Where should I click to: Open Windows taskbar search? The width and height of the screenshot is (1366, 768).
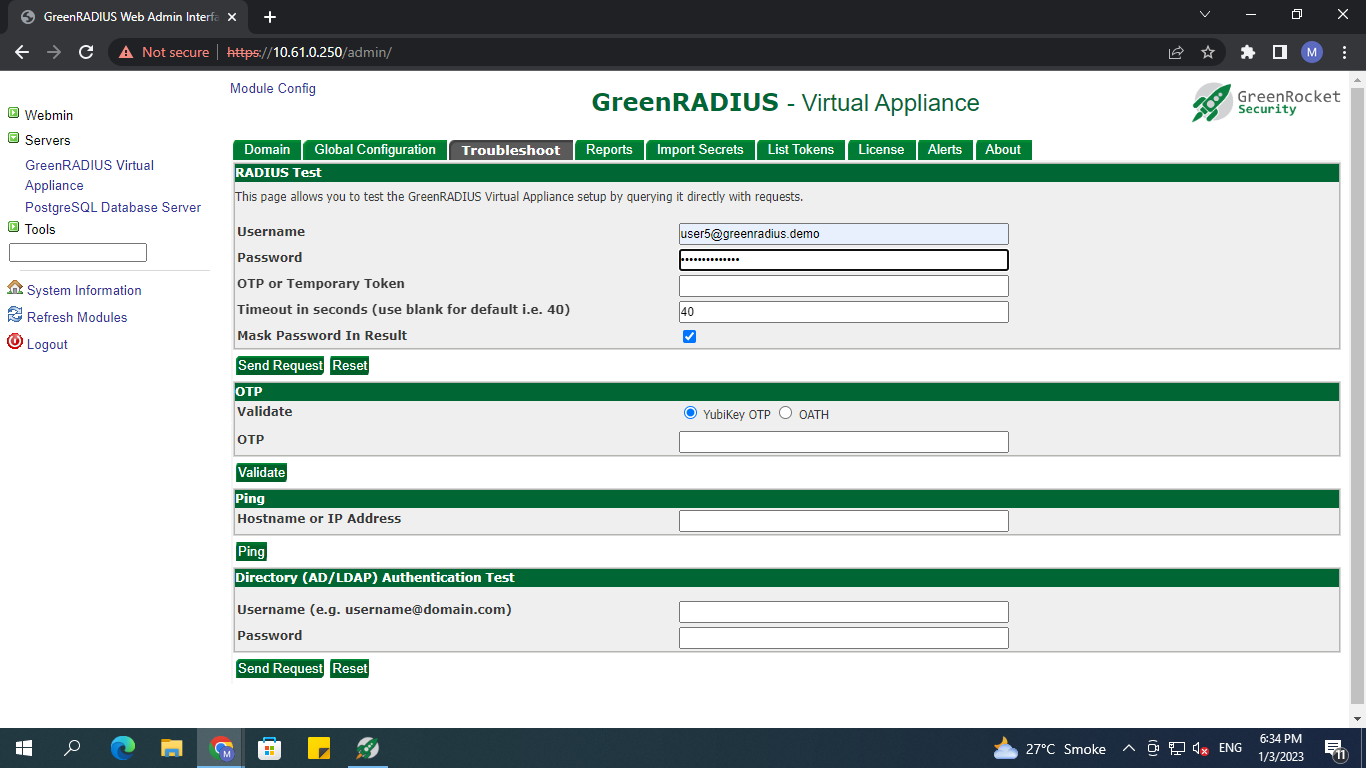72,748
